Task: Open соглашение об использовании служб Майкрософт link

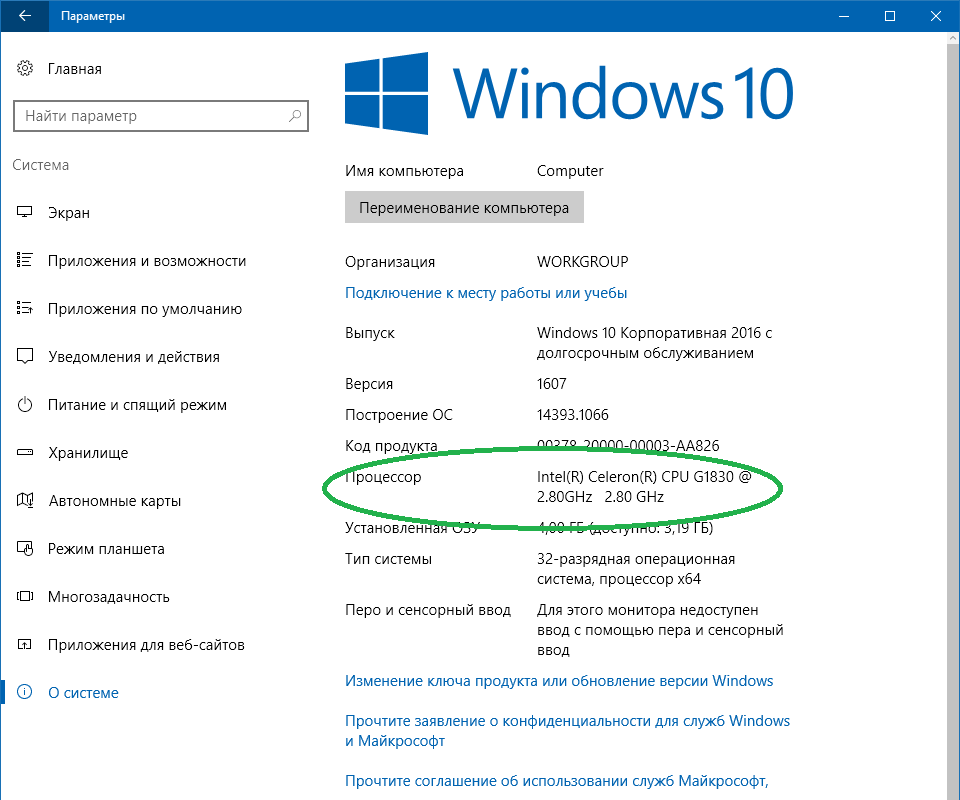Action: [x=557, y=781]
